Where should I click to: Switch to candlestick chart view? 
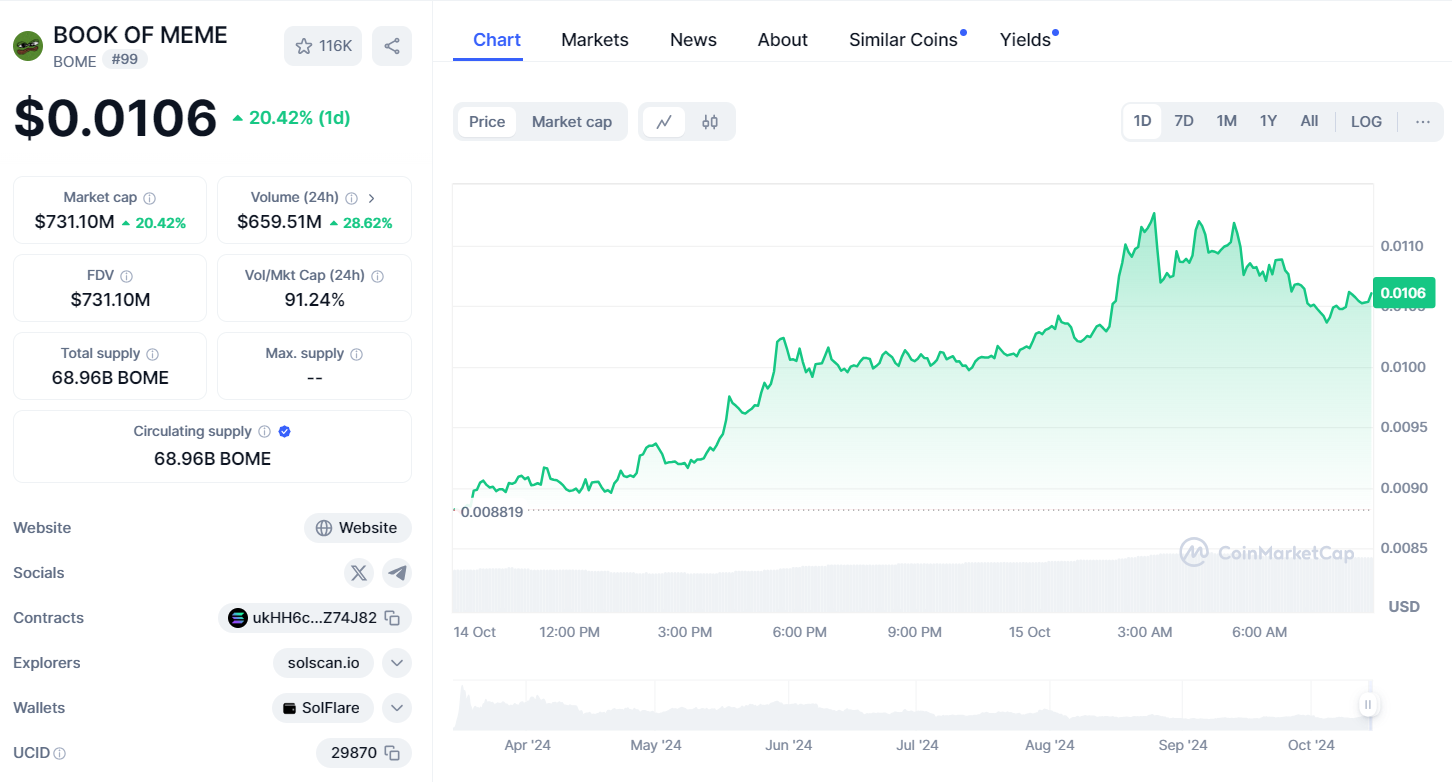coord(710,122)
